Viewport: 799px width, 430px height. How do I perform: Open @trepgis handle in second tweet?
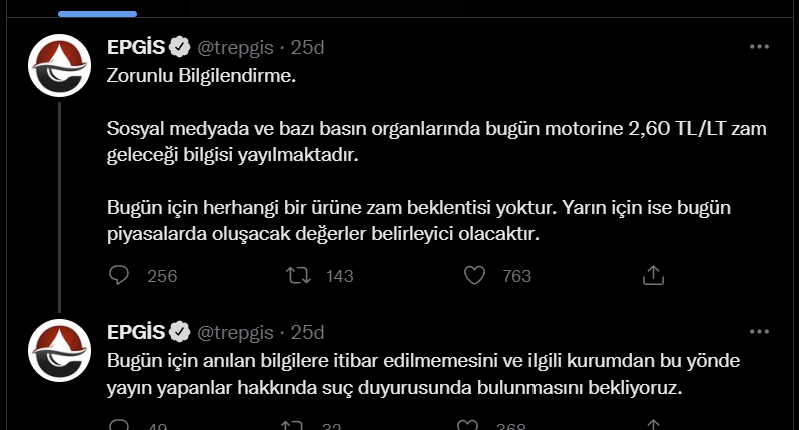click(x=235, y=332)
